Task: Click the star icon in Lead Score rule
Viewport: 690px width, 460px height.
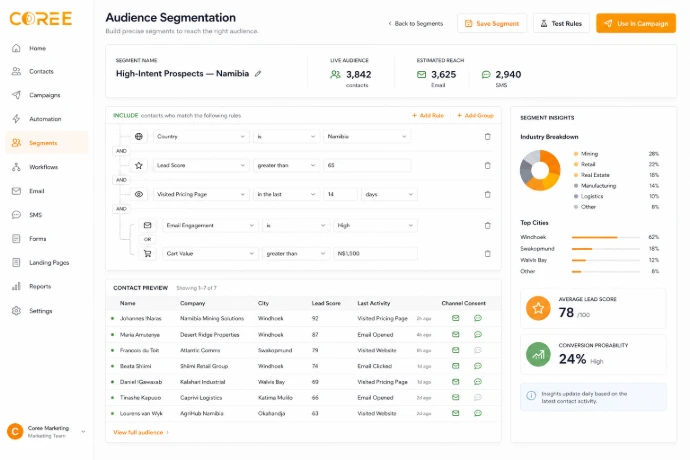Action: 139,166
